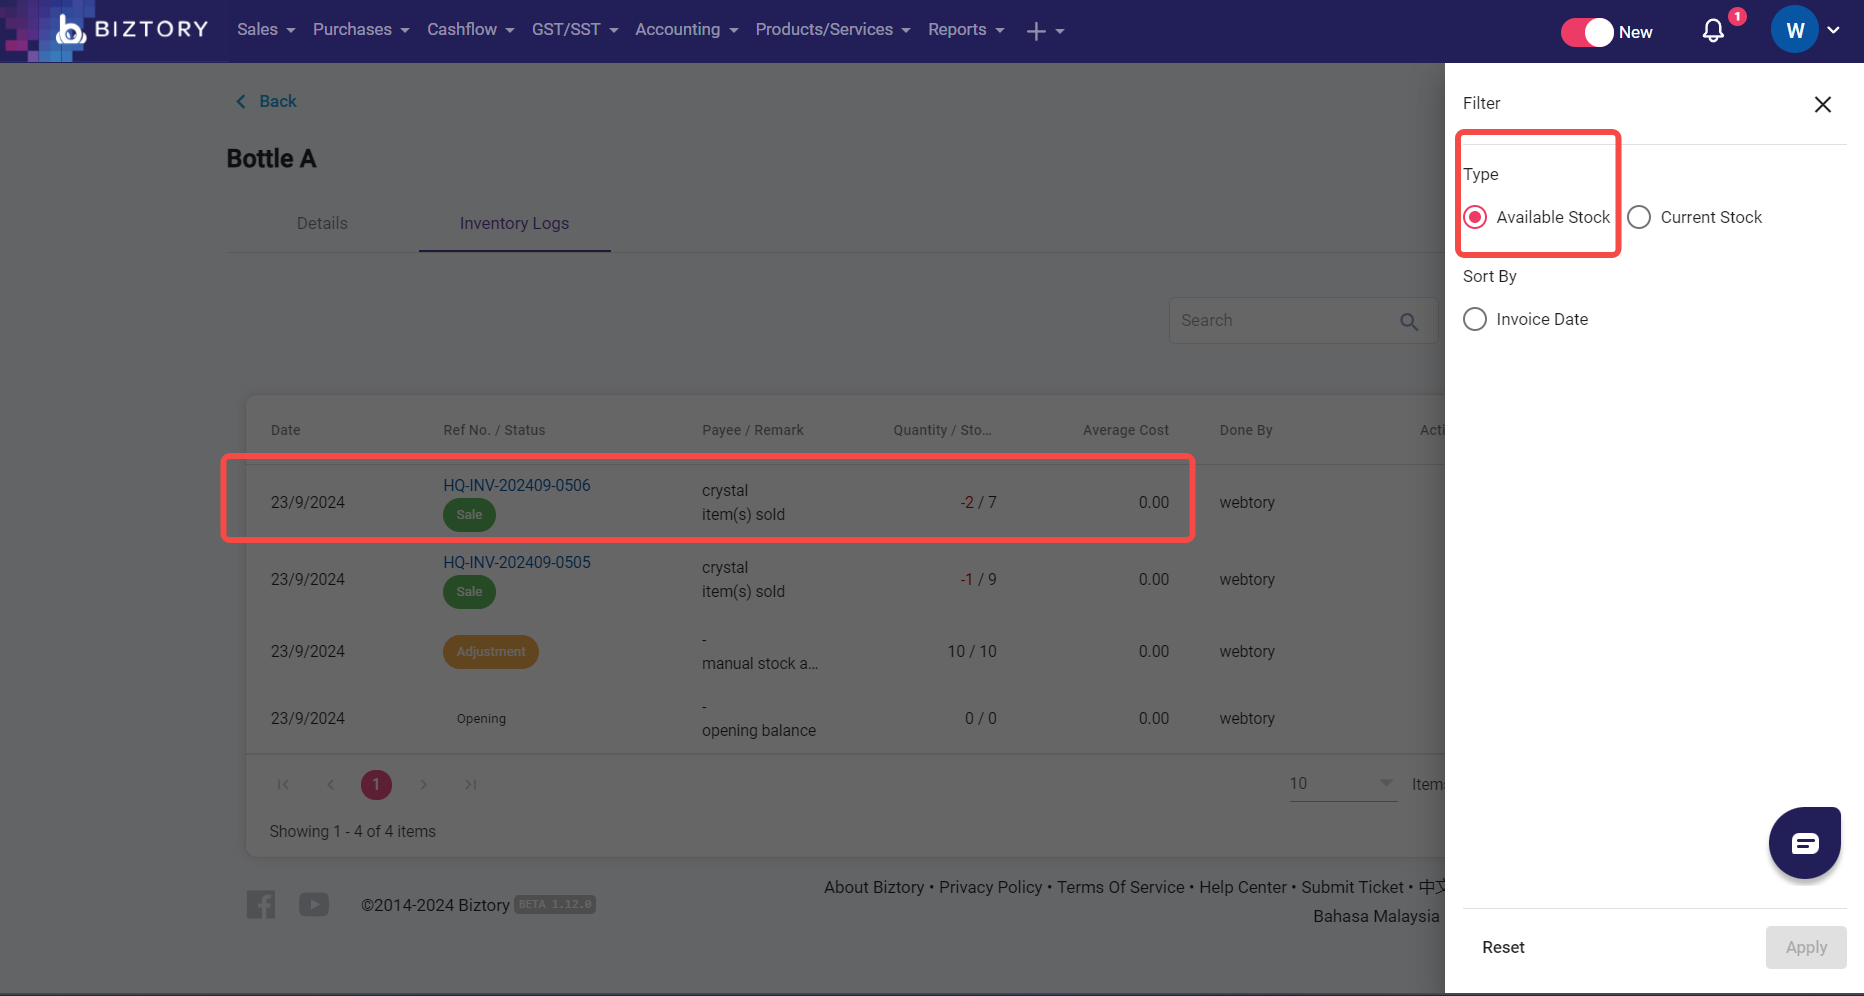
Task: Open the Terms Of Service link
Action: (x=1121, y=887)
